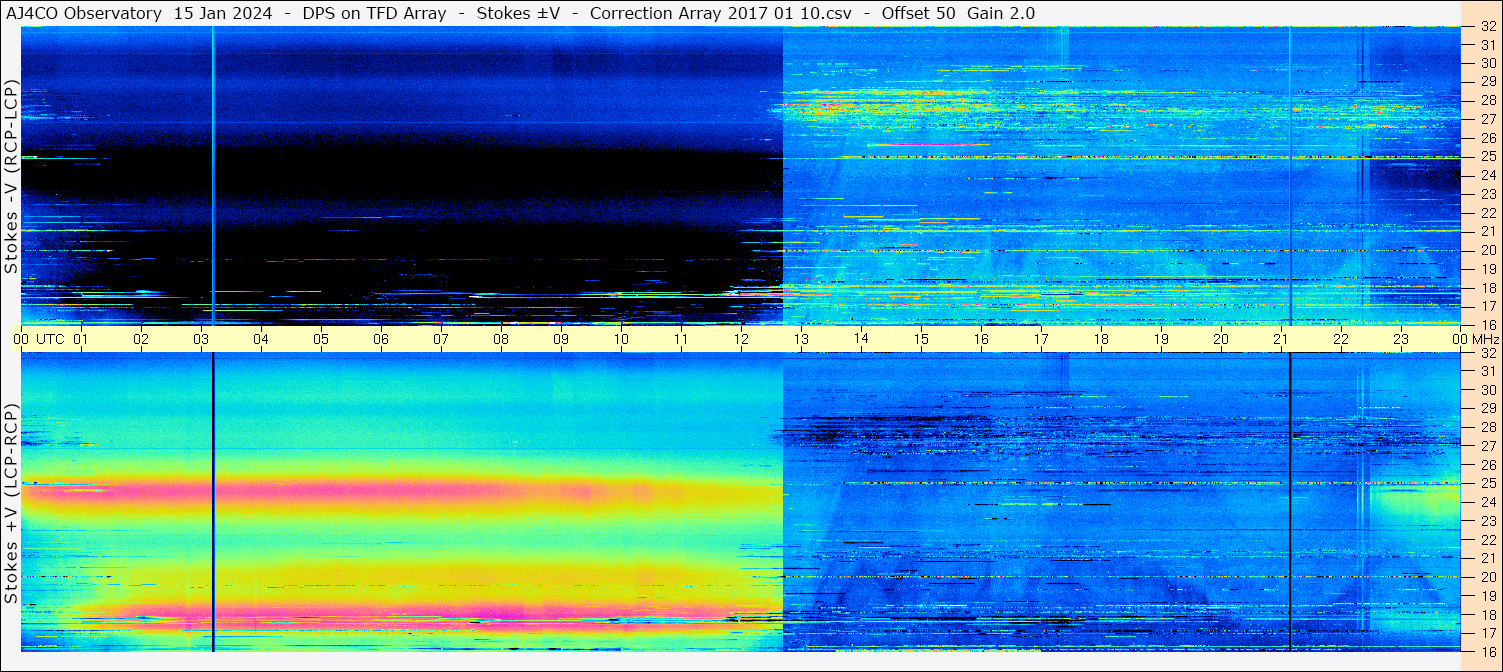Click 26 MHz label of lower +V panel
This screenshot has width=1503, height=672.
[x=1487, y=465]
